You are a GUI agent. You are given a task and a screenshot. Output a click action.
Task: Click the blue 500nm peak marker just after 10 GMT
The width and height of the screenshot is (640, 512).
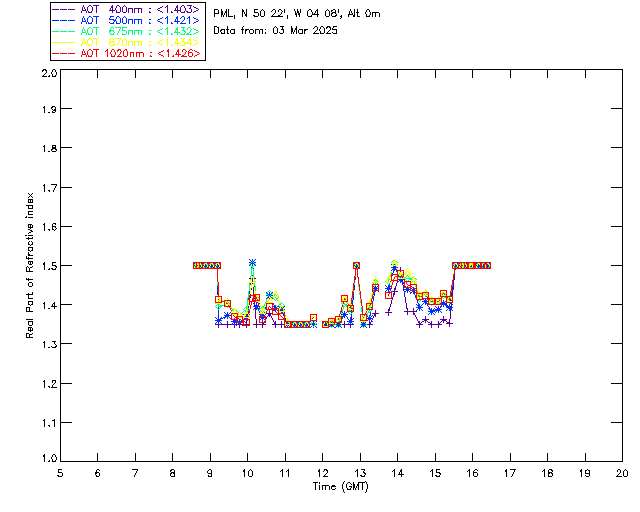tap(252, 262)
